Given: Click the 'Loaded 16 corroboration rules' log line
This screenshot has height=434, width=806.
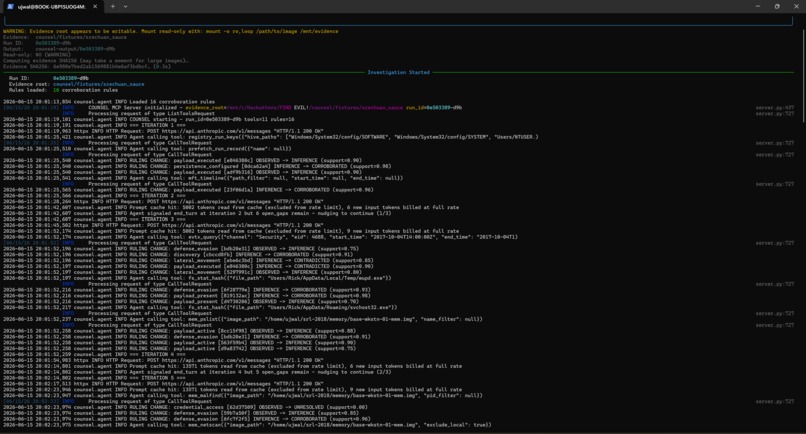Looking at the screenshot, I should tap(109, 102).
